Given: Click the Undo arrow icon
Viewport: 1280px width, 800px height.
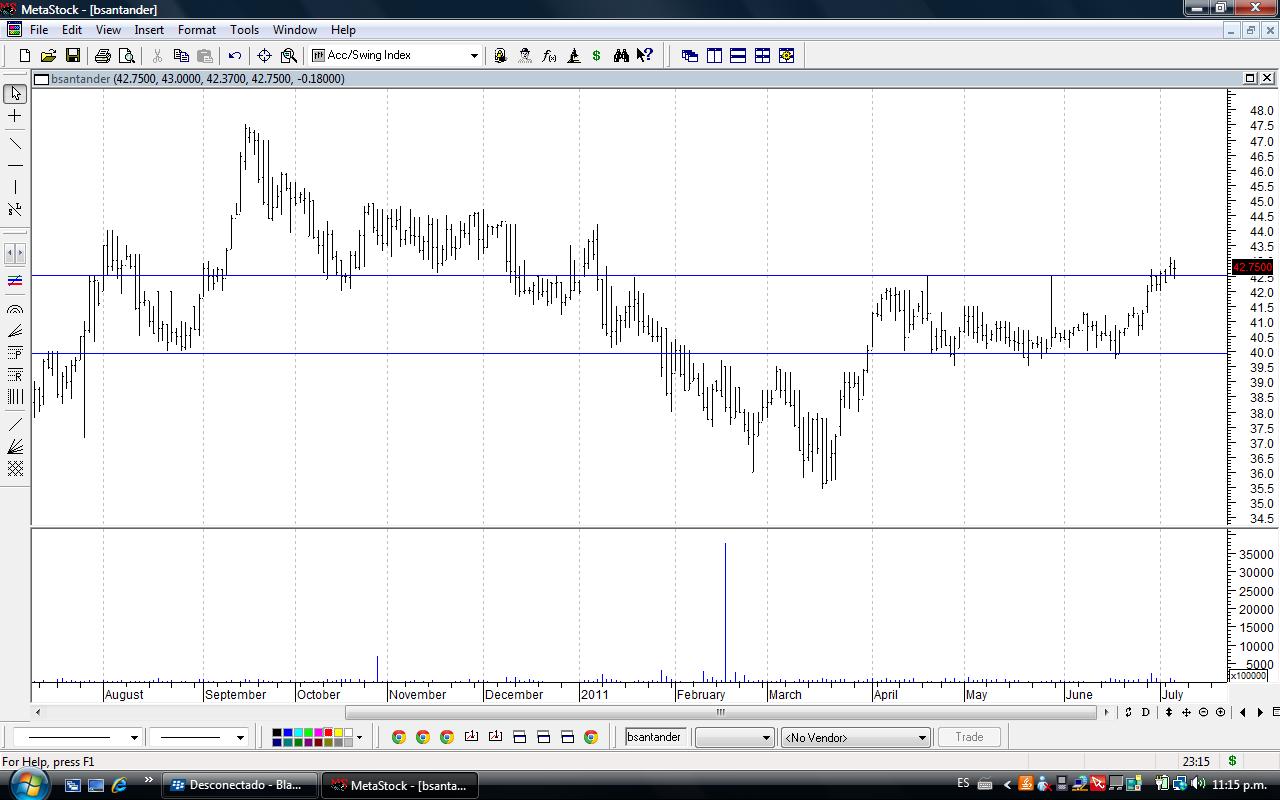Looking at the screenshot, I should tap(234, 56).
